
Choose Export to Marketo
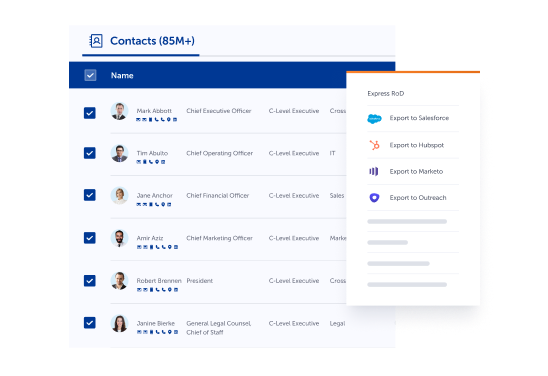click(416, 171)
